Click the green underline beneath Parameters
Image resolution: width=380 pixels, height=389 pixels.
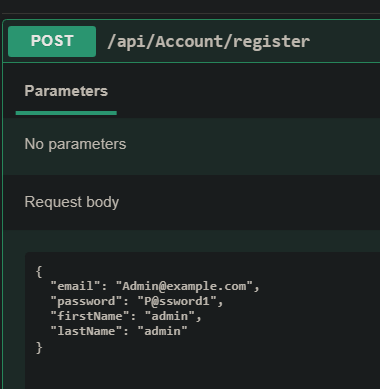(66, 113)
